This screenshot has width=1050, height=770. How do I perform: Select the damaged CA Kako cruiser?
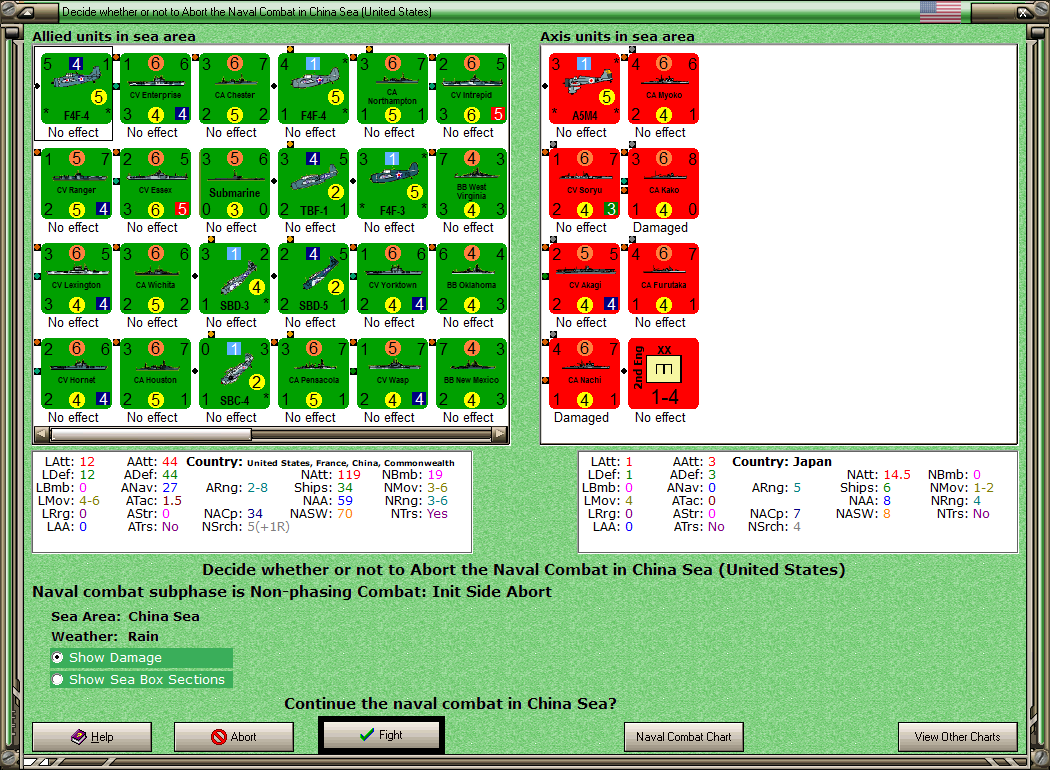663,184
